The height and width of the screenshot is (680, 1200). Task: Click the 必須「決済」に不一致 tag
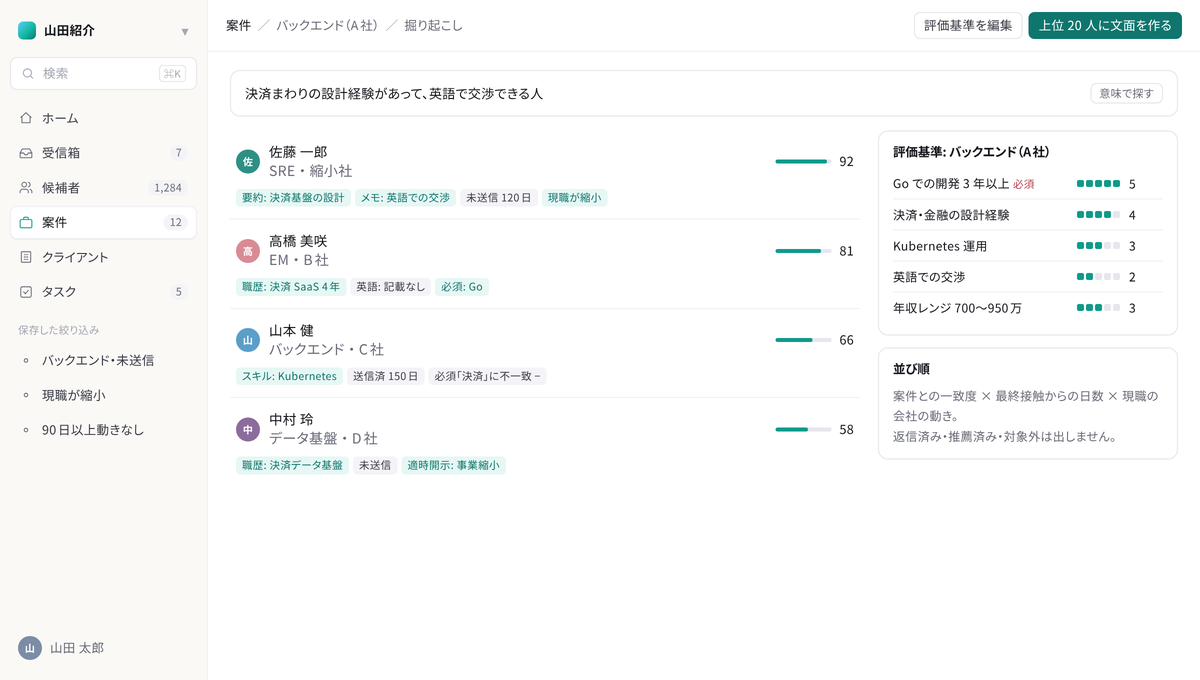click(487, 376)
